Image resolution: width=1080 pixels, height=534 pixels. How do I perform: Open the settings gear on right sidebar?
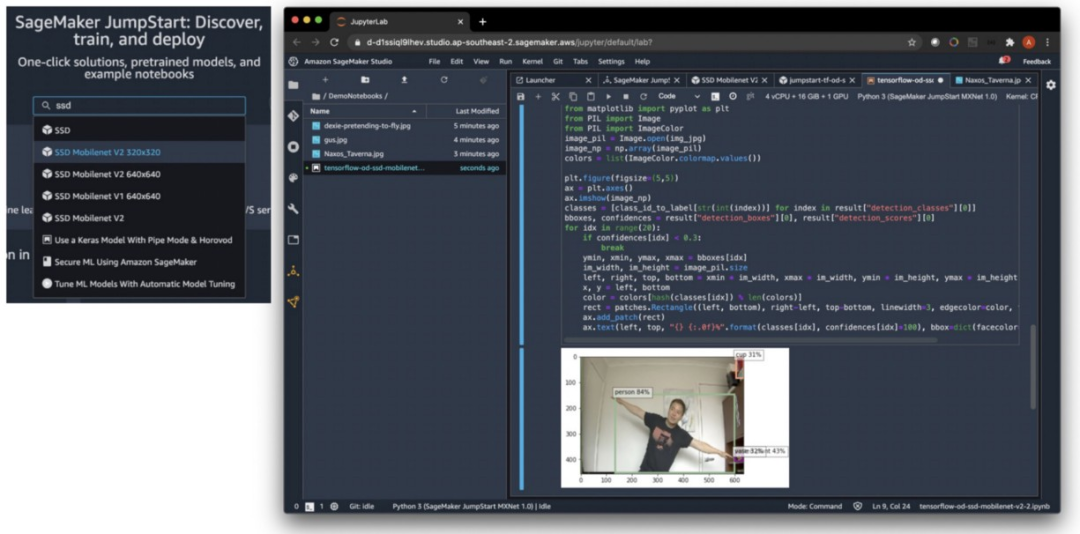[1050, 85]
